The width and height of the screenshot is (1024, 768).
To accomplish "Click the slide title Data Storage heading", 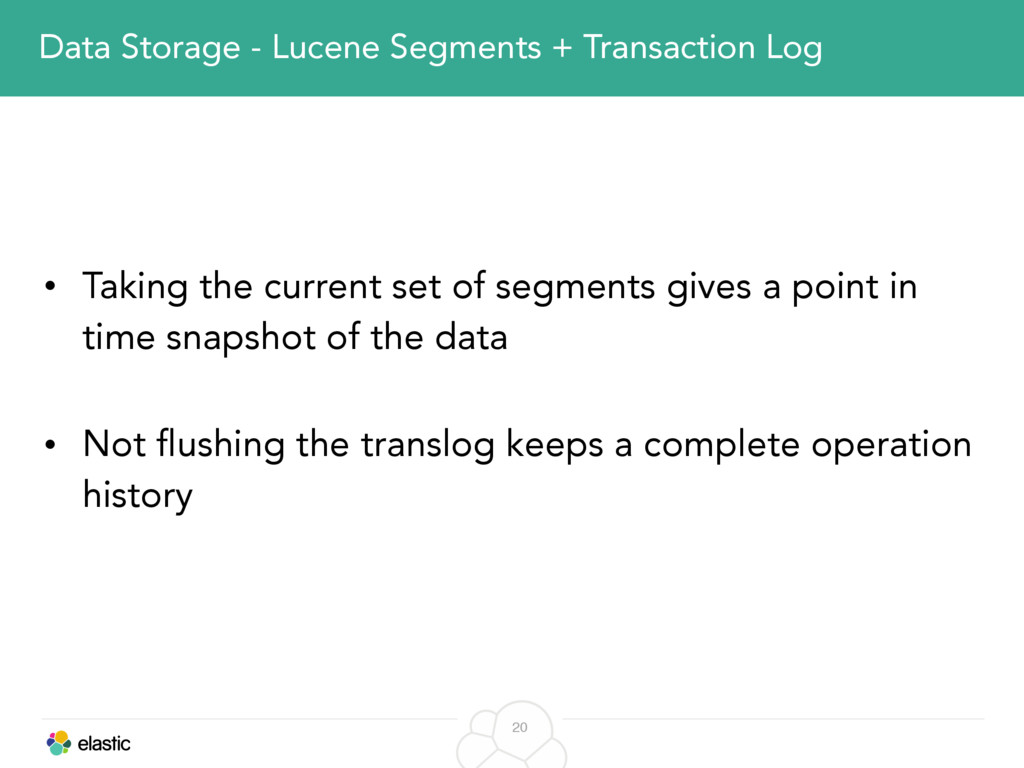I will (x=430, y=48).
